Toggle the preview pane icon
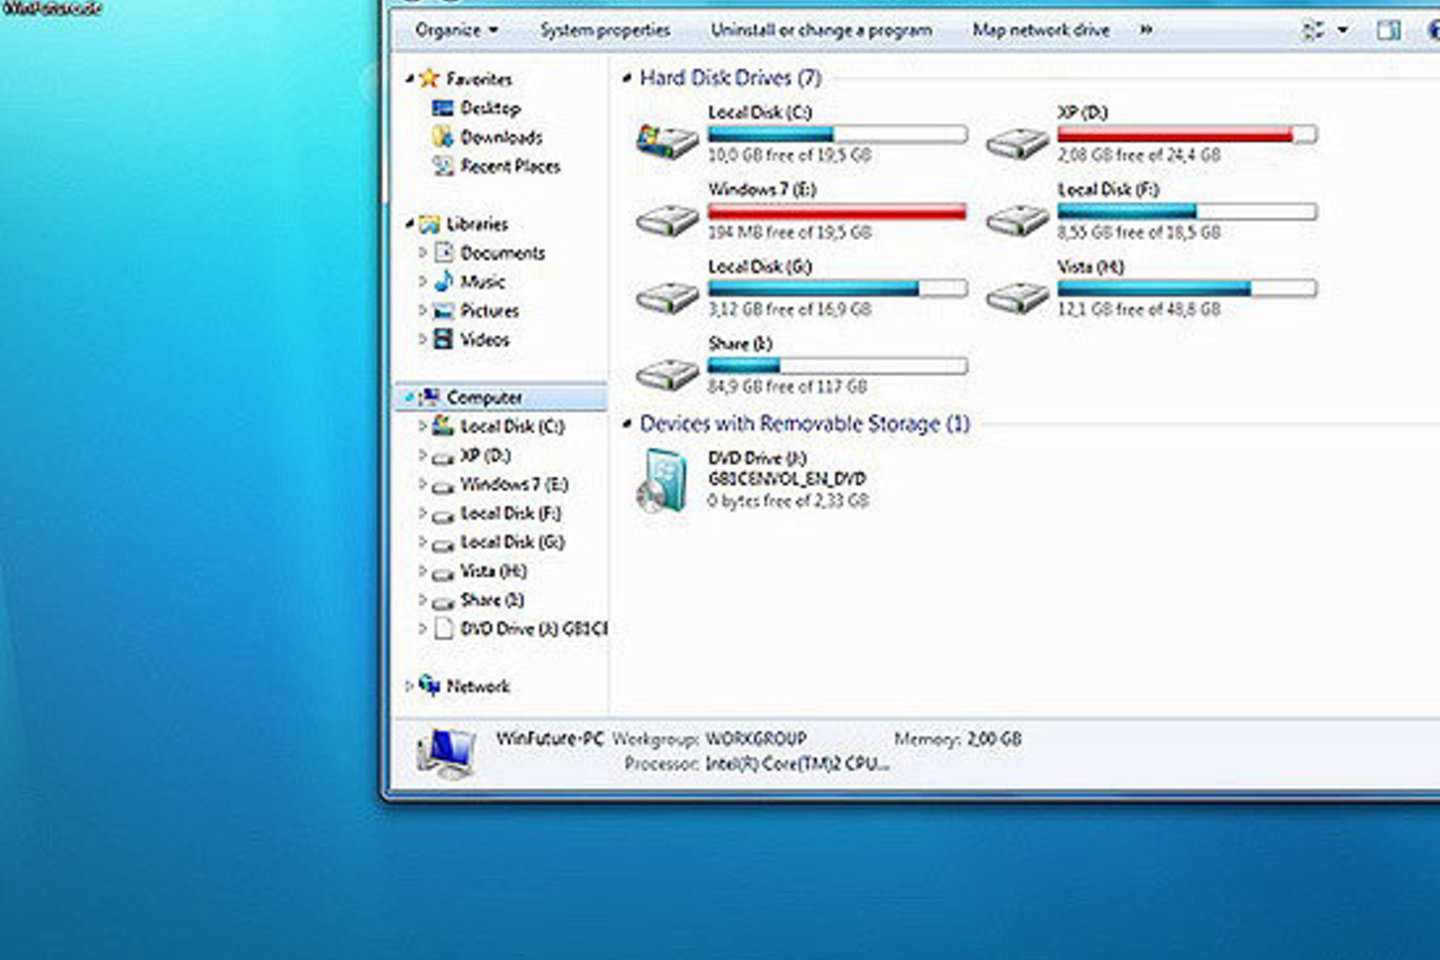Image resolution: width=1440 pixels, height=960 pixels. coord(1388,31)
